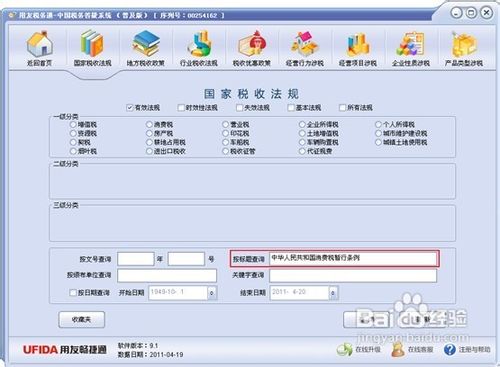Click the 在线升级 online upgrade icon

click(345, 349)
